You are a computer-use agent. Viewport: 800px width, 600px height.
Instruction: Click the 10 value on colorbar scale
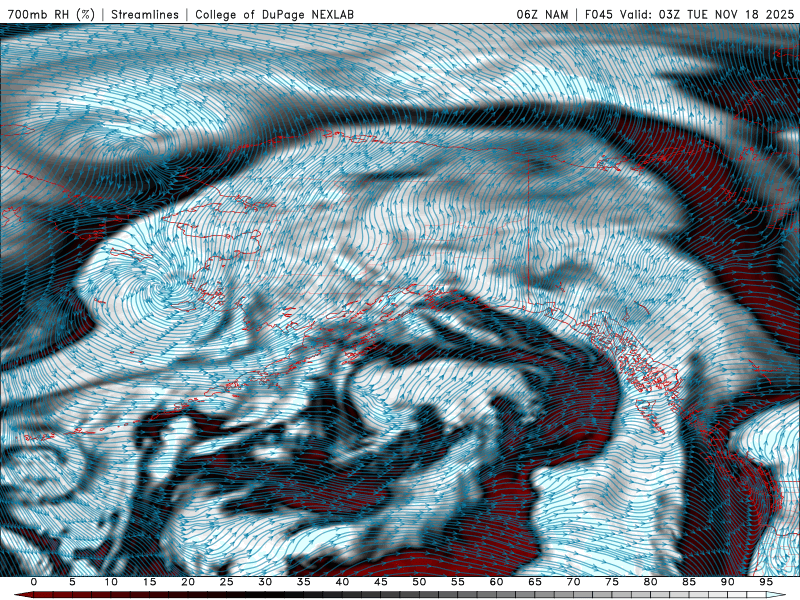coord(111,582)
